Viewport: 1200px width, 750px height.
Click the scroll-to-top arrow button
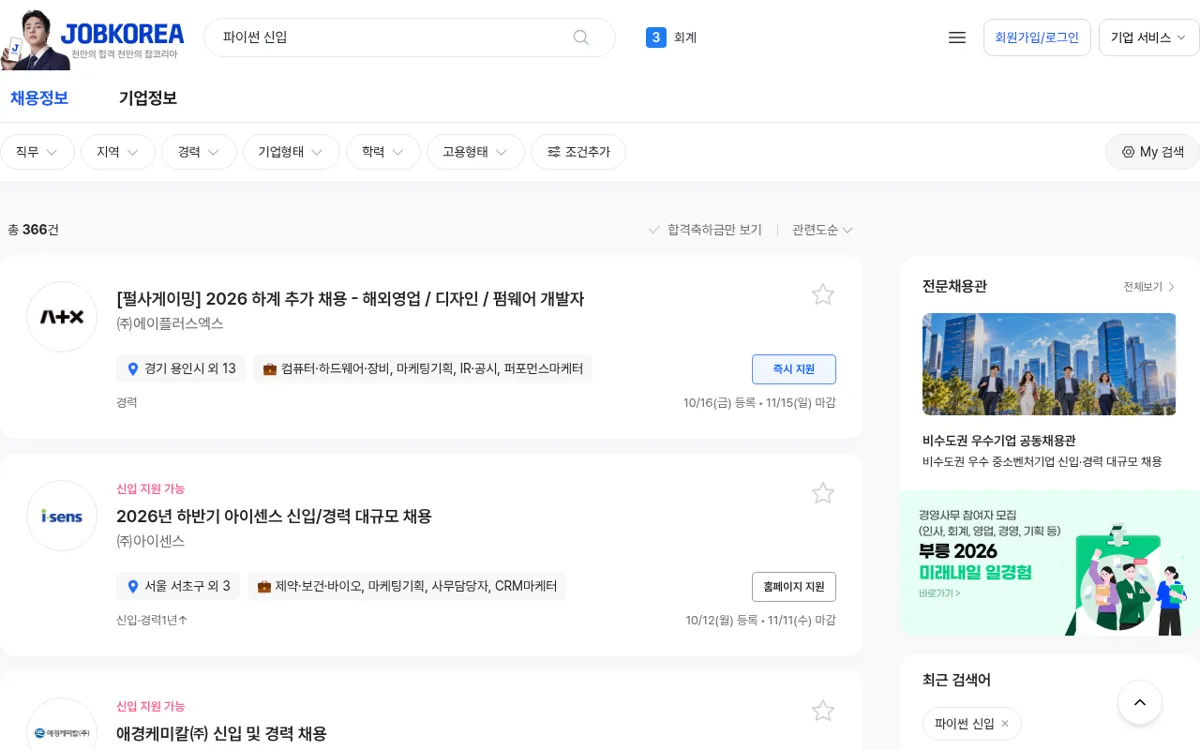1140,703
